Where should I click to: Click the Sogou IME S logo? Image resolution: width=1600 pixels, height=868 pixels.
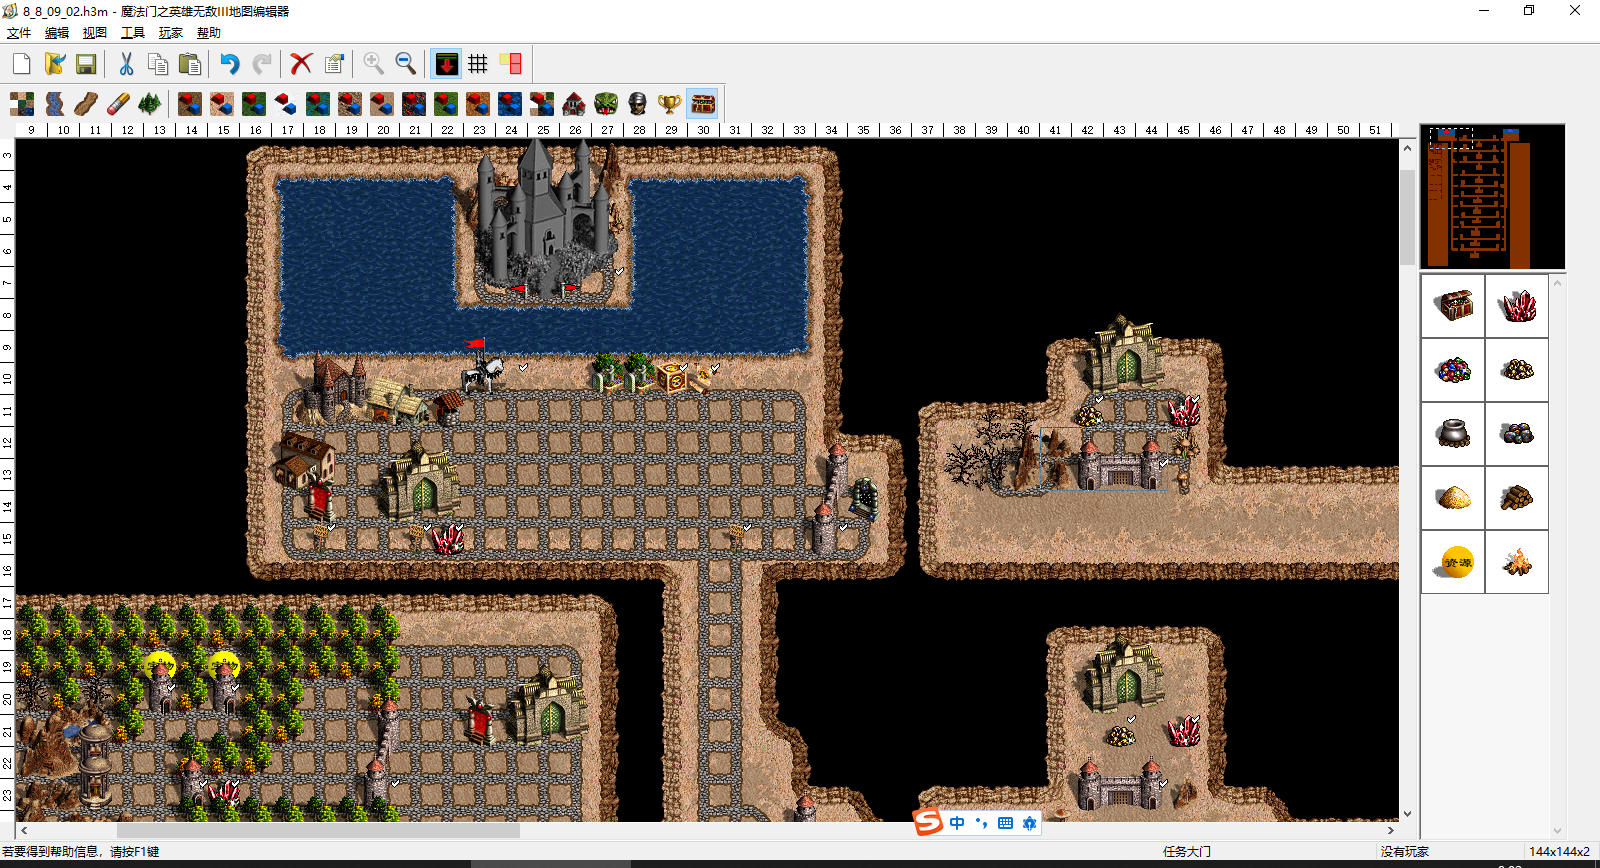point(929,822)
